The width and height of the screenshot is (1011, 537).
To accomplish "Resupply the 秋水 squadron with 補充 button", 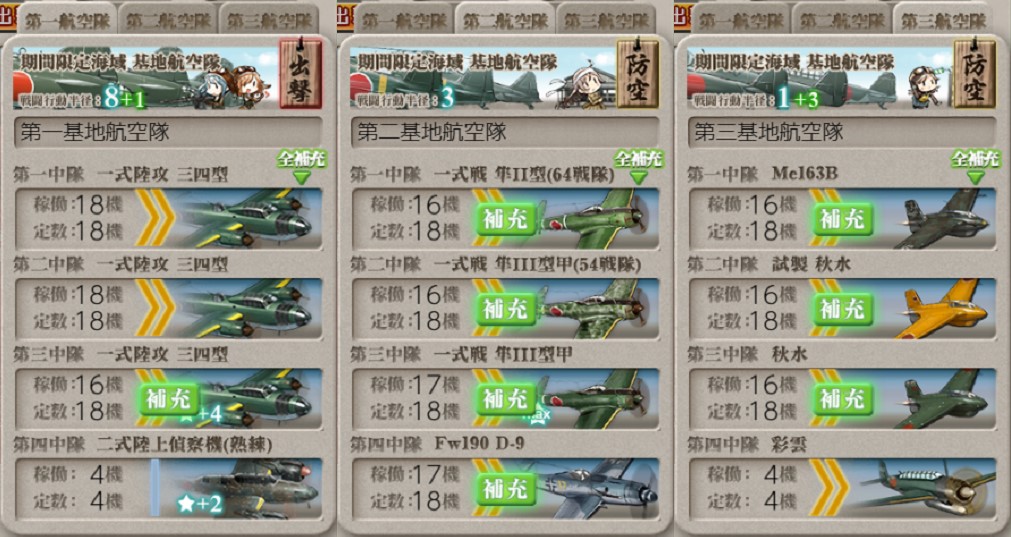I will click(843, 400).
